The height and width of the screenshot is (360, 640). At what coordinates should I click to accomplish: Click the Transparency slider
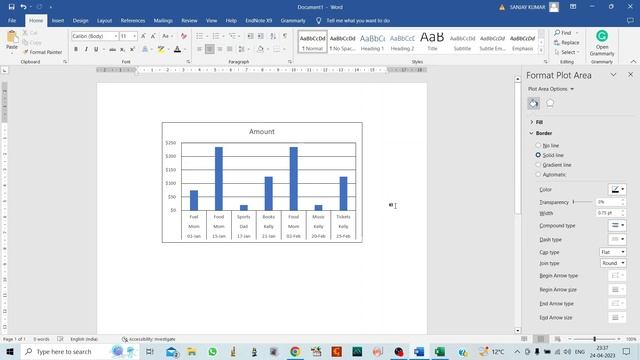pyautogui.click(x=582, y=202)
